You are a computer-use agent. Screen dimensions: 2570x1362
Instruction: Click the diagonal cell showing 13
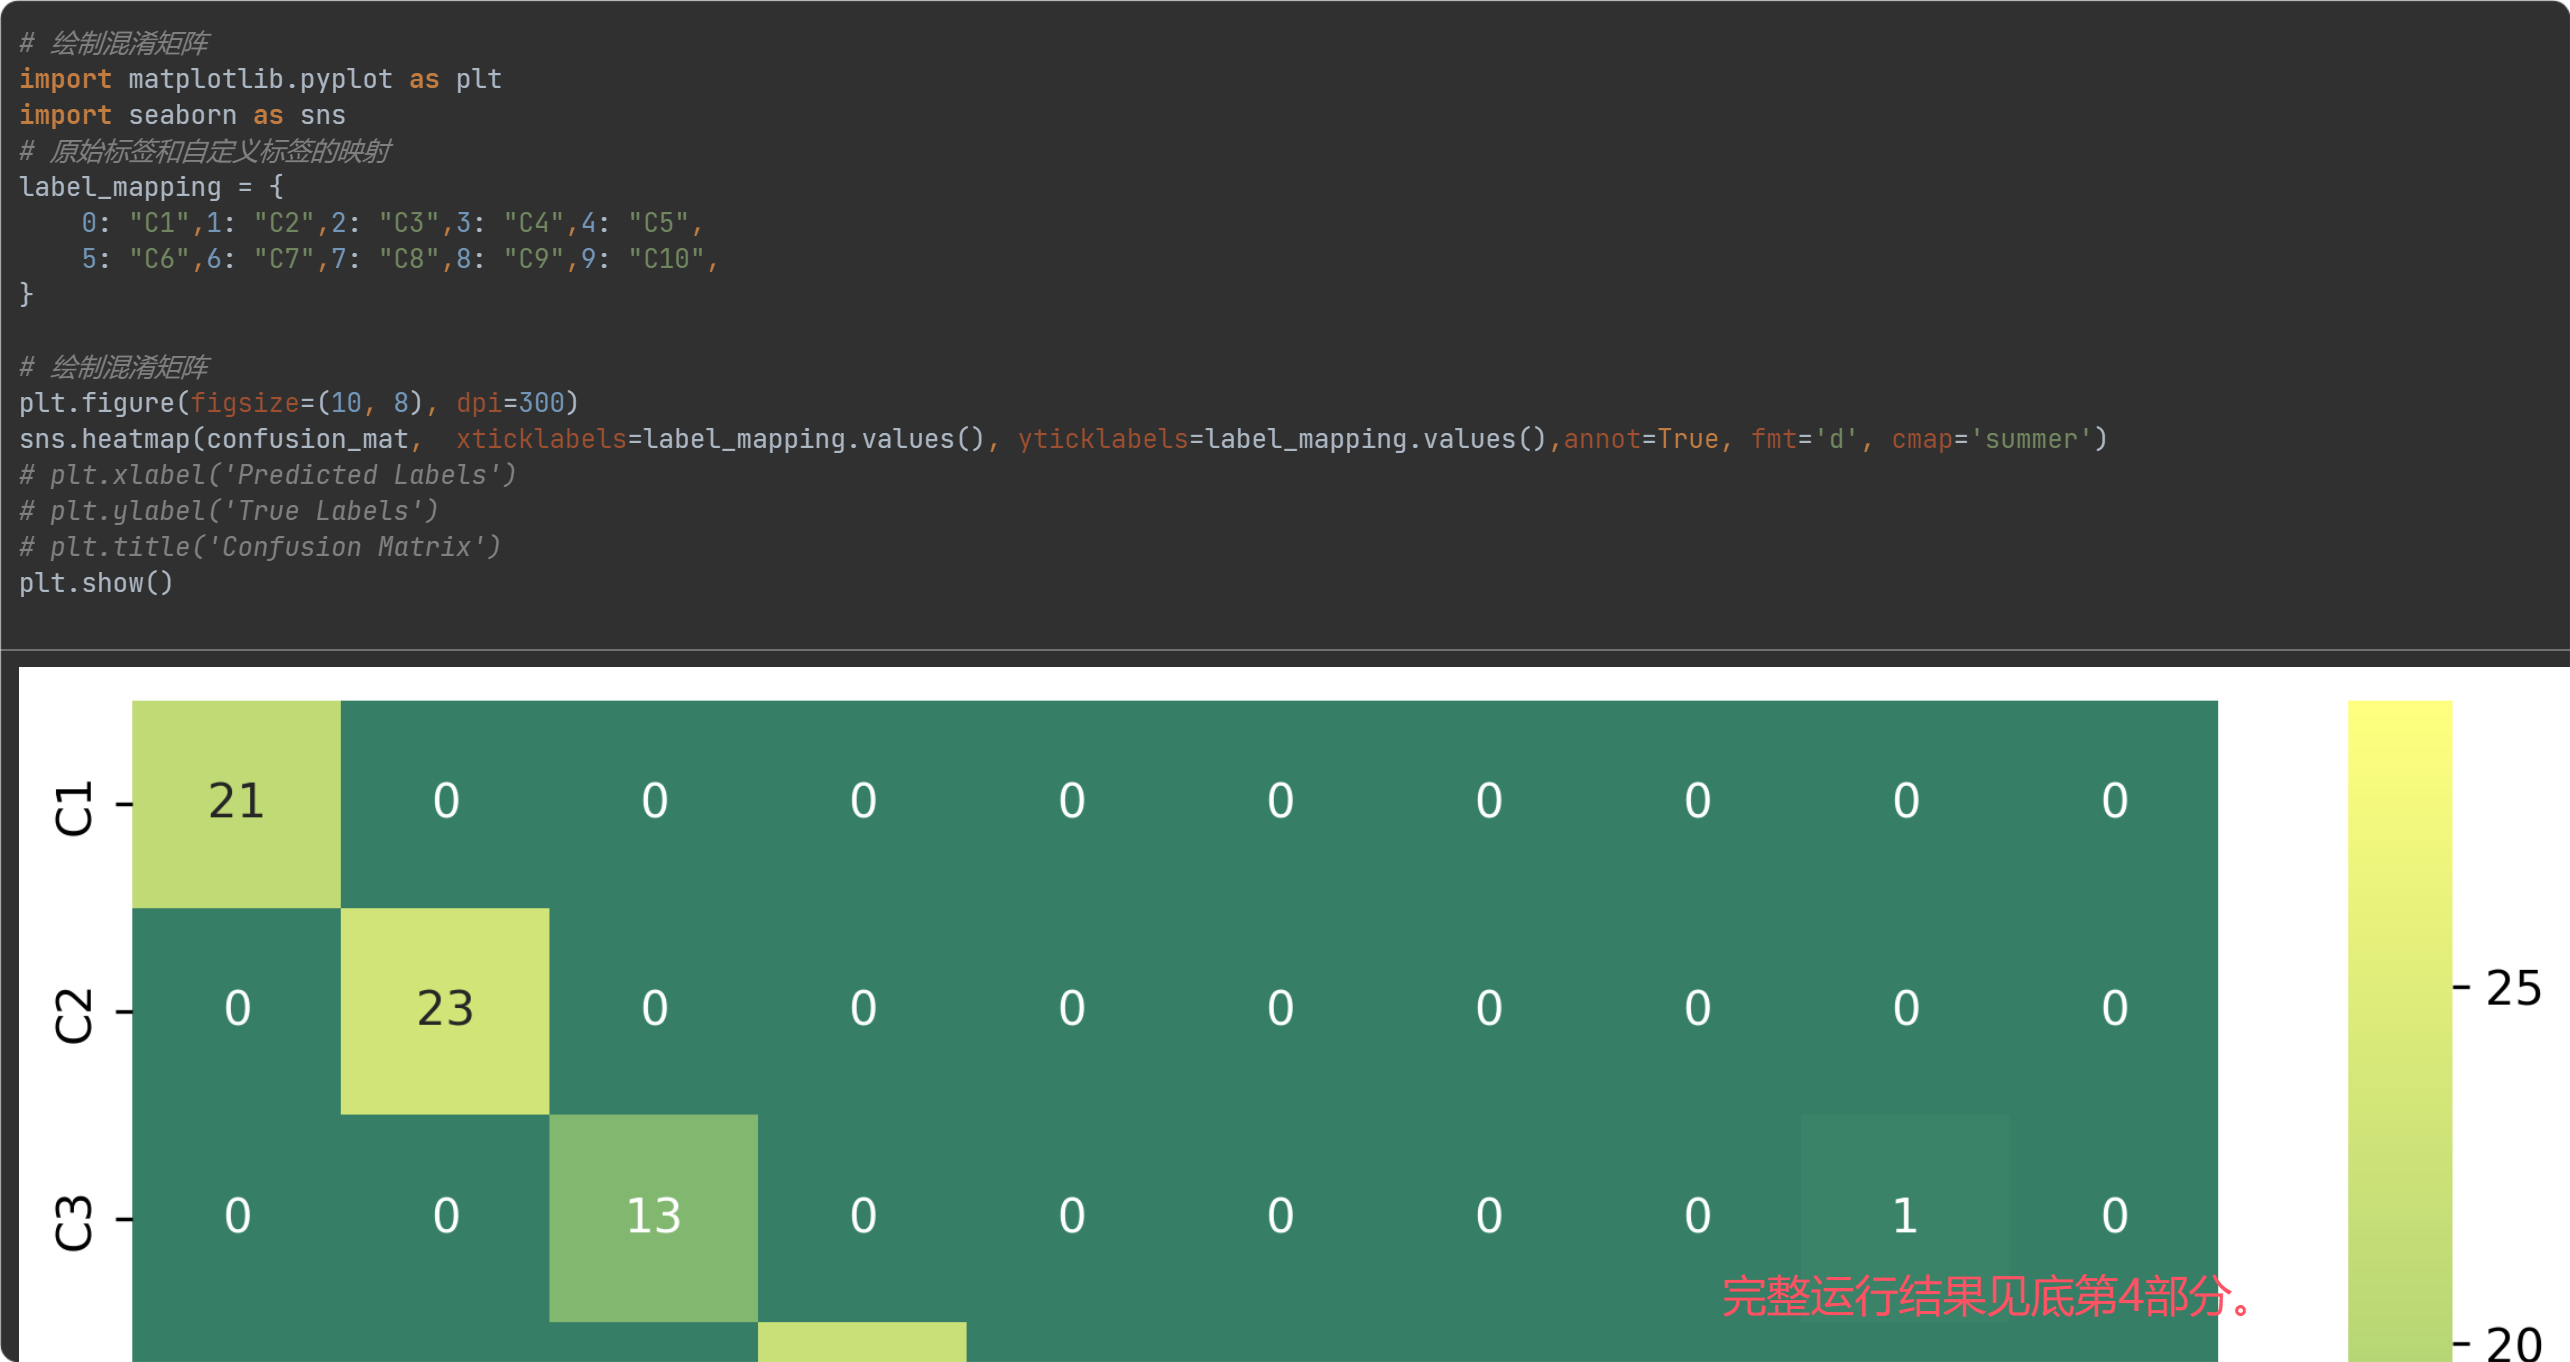(654, 1215)
